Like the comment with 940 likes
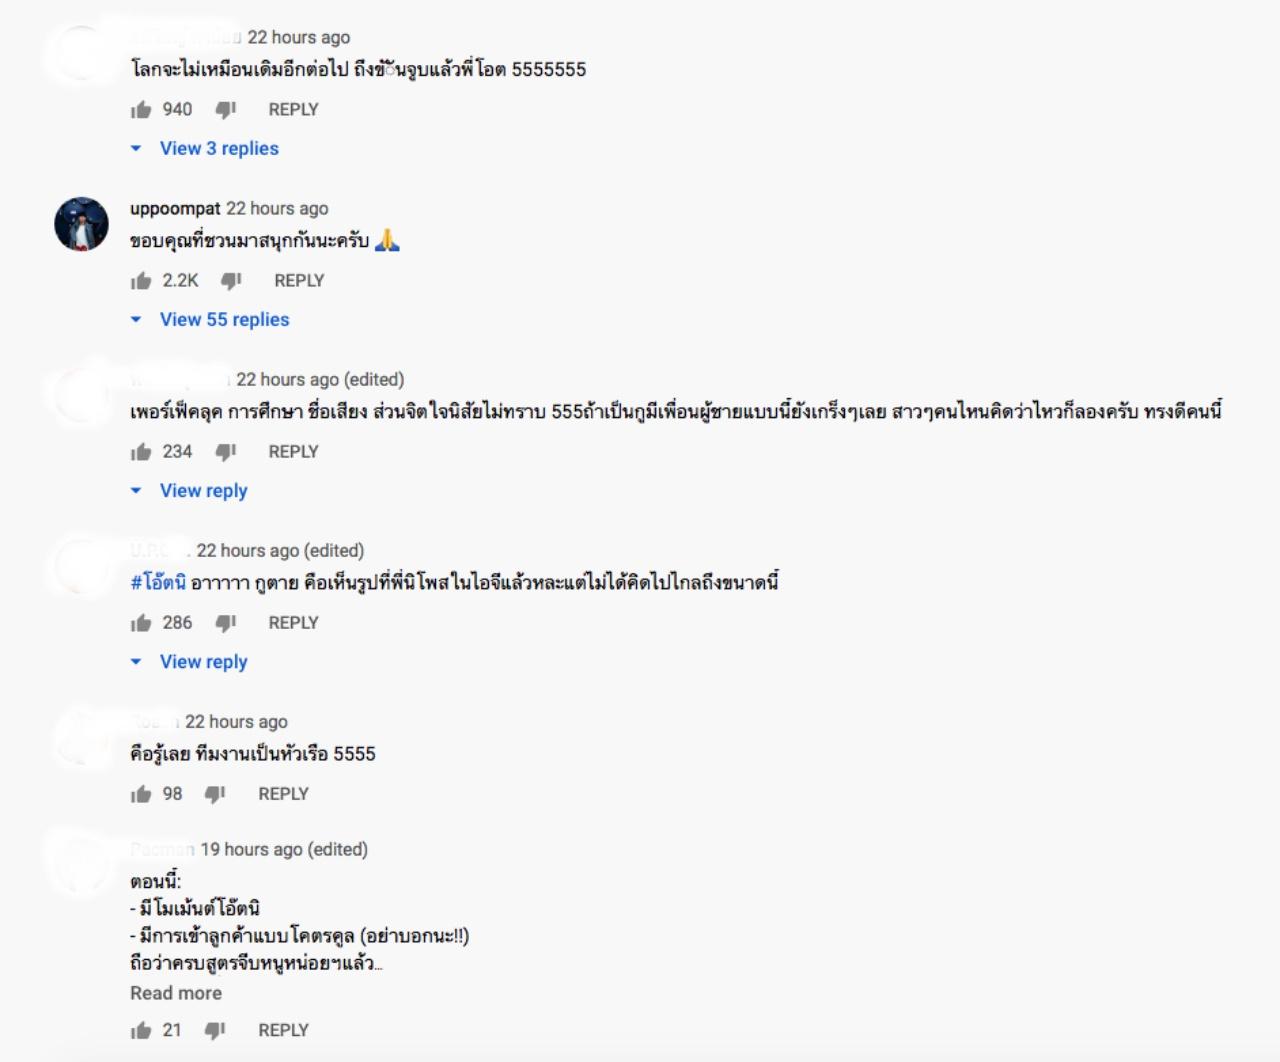The width and height of the screenshot is (1280, 1062). tap(141, 110)
